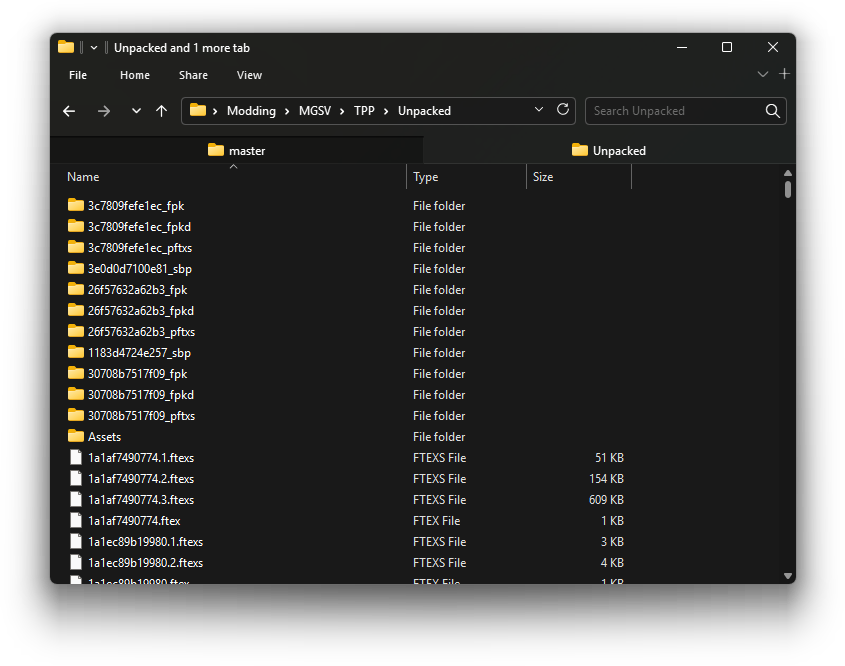
Task: Select folder 30708b7517f09_fpkd icon
Action: 75,394
